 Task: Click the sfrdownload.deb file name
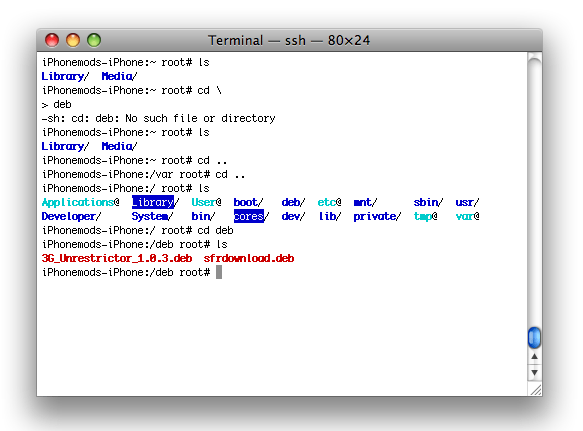click(x=249, y=258)
